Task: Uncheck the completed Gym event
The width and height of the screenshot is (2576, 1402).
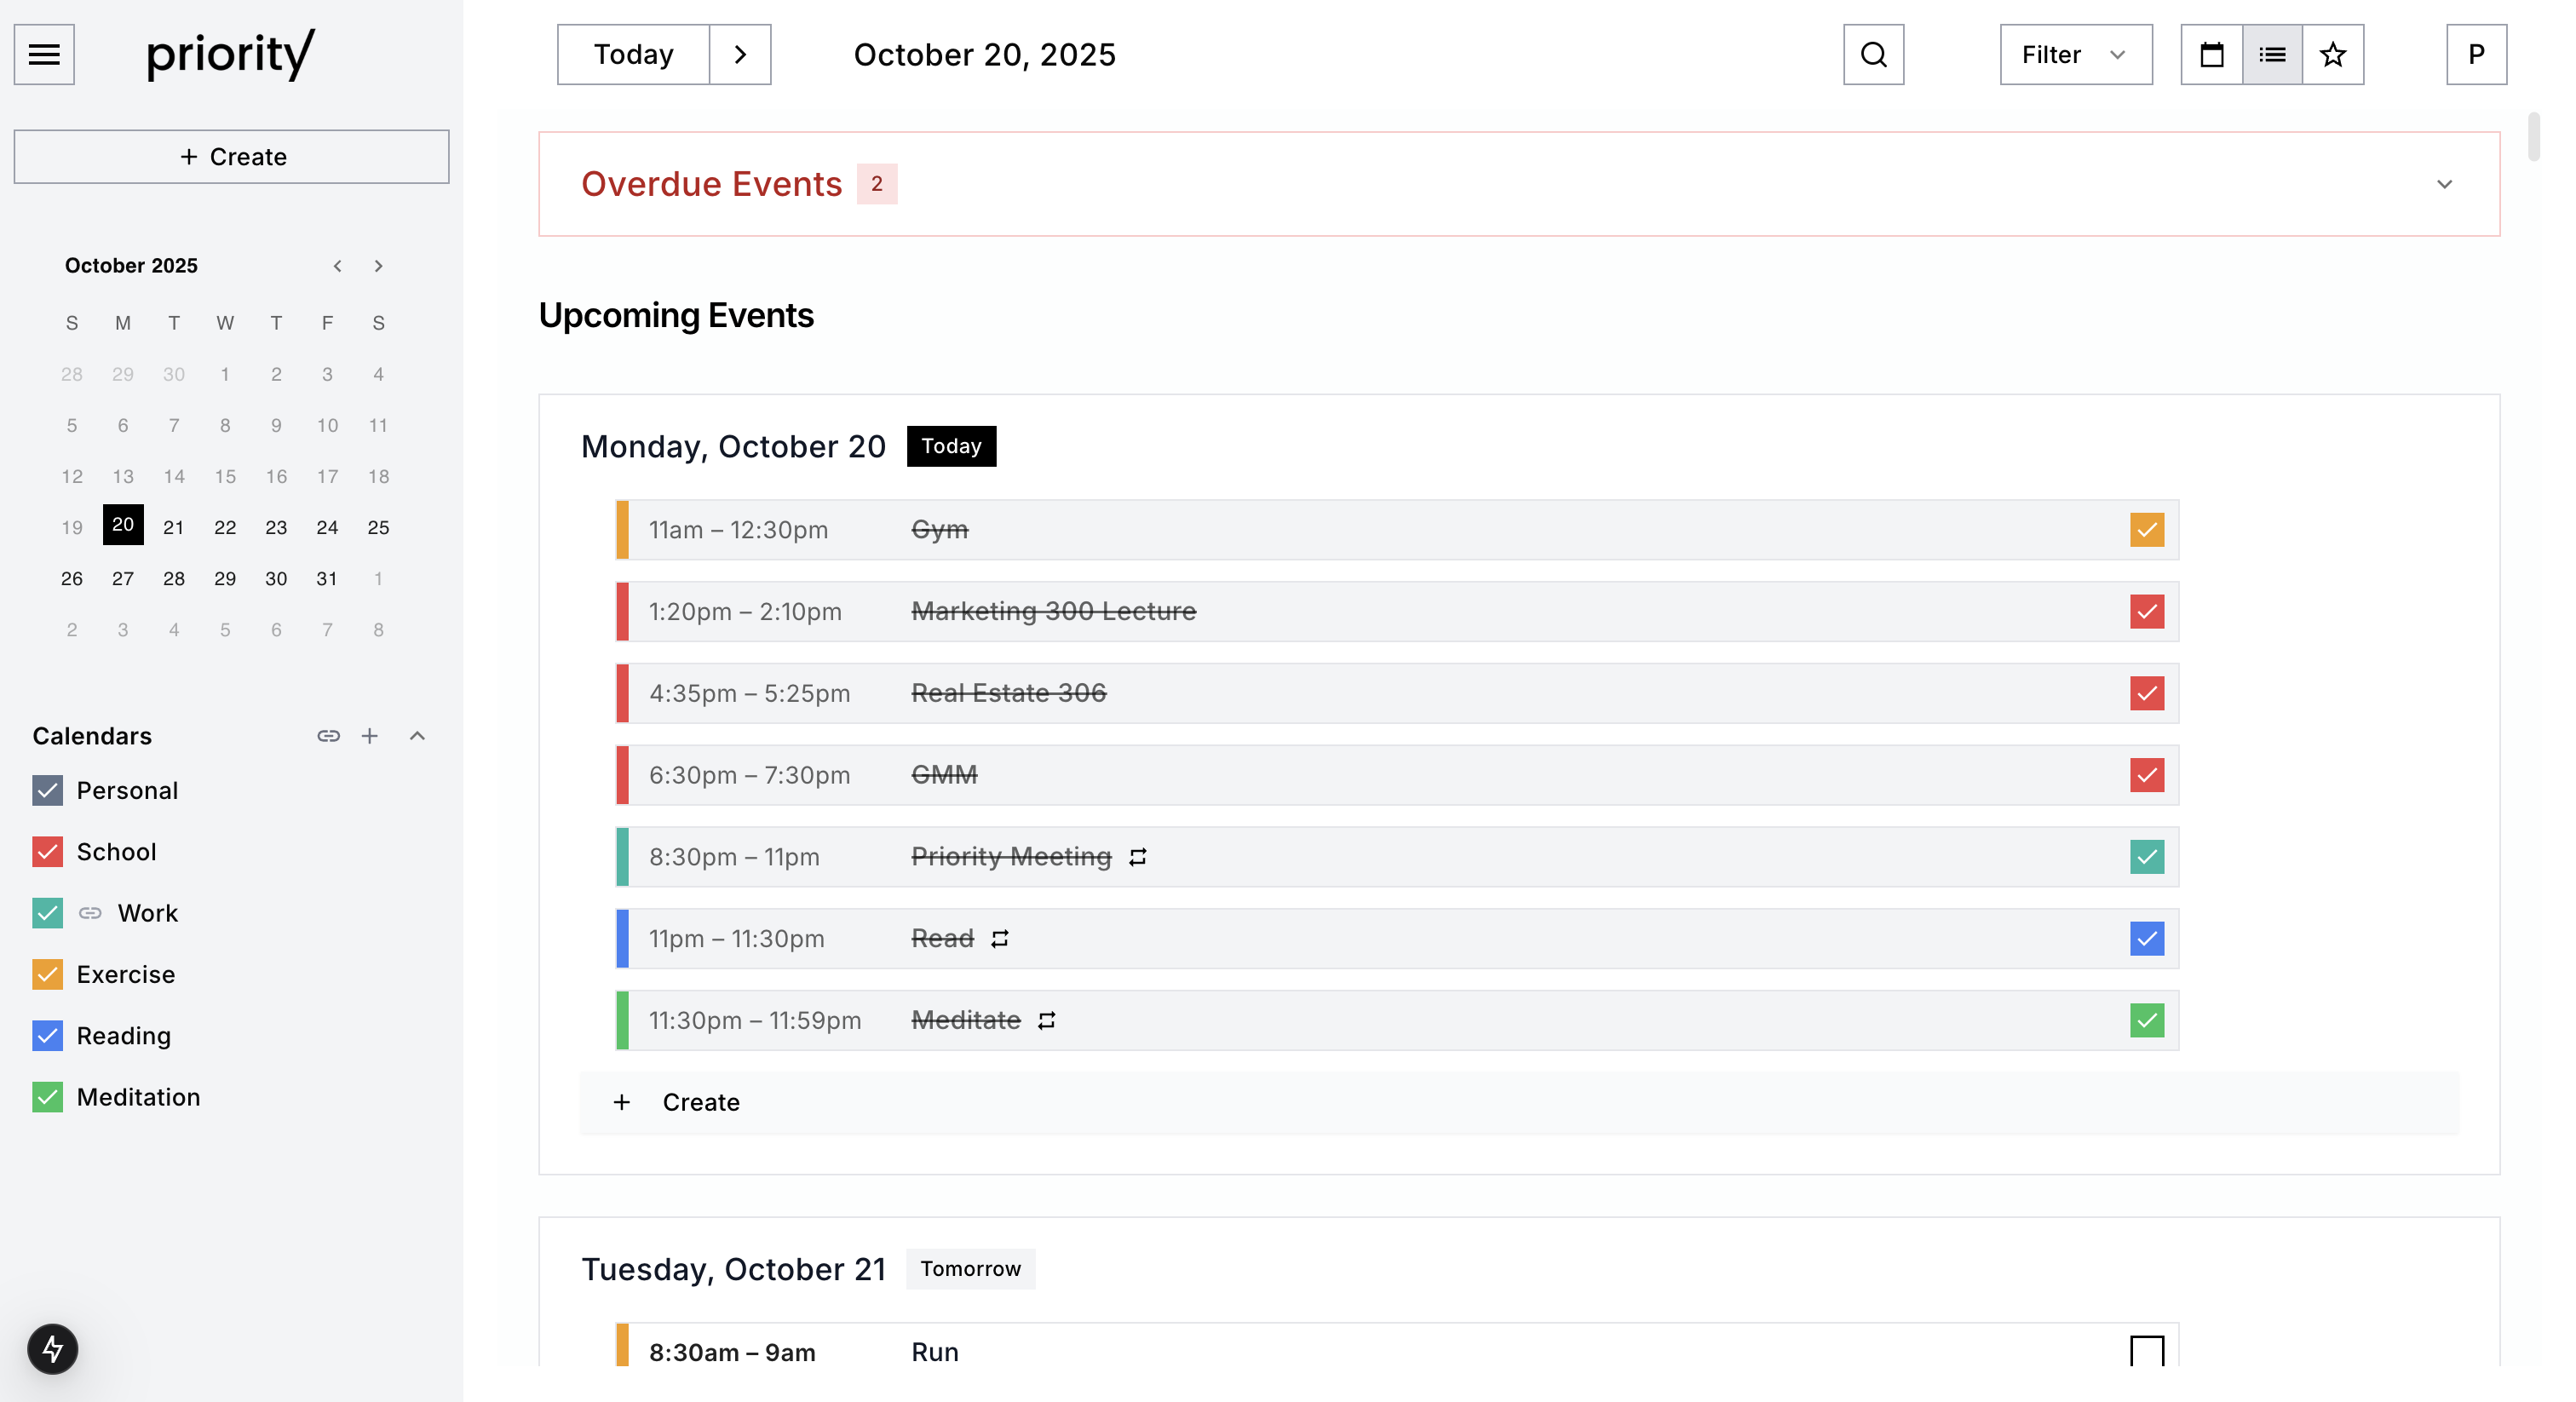Action: click(2146, 530)
